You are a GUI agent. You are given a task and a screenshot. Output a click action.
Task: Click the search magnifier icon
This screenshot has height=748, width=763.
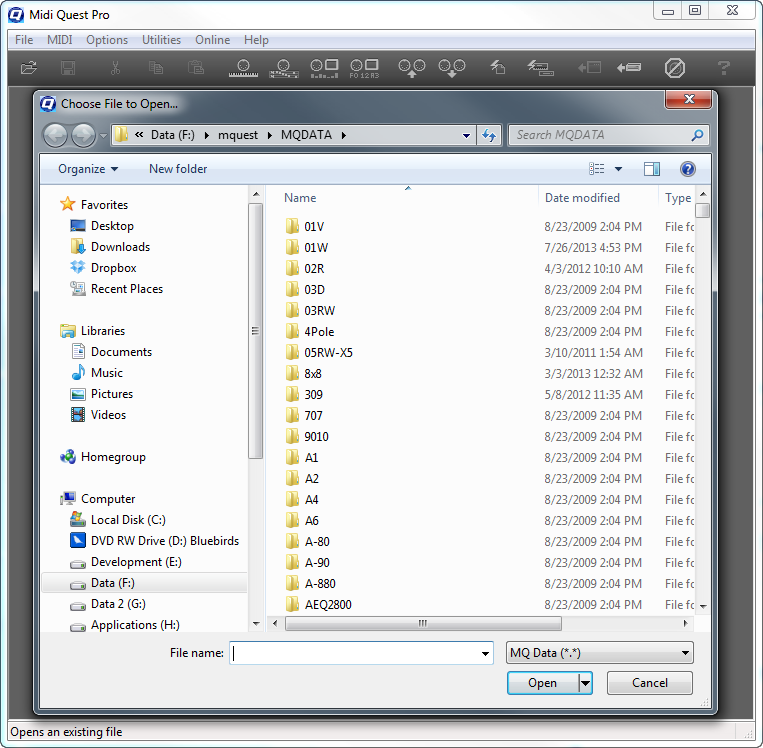[x=697, y=135]
